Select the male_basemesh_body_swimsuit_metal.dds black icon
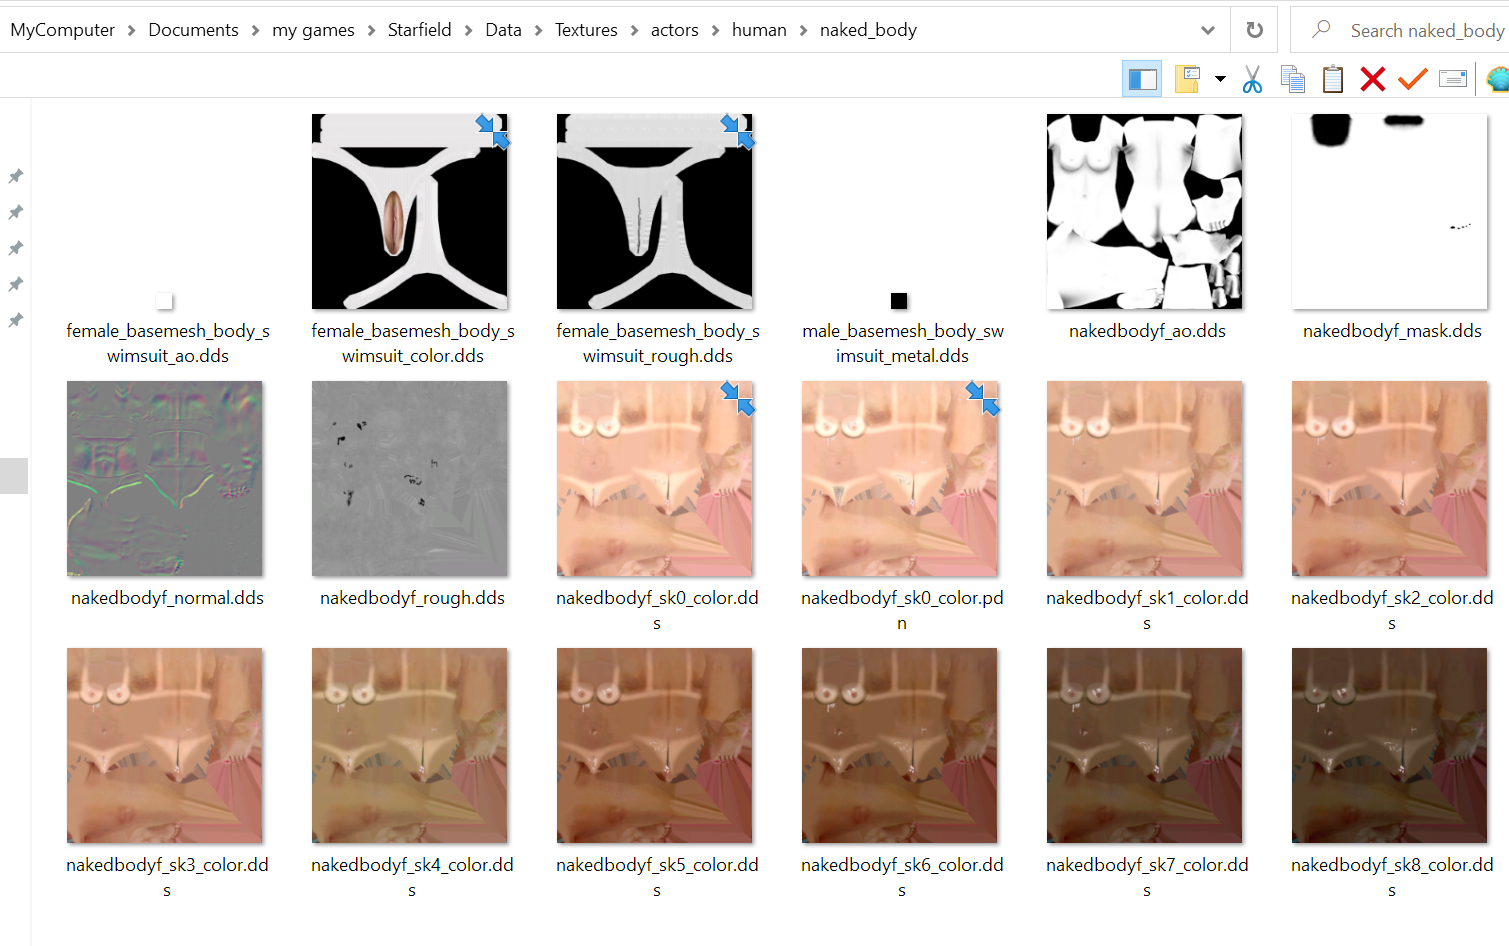Viewport: 1509px width, 946px height. click(899, 301)
